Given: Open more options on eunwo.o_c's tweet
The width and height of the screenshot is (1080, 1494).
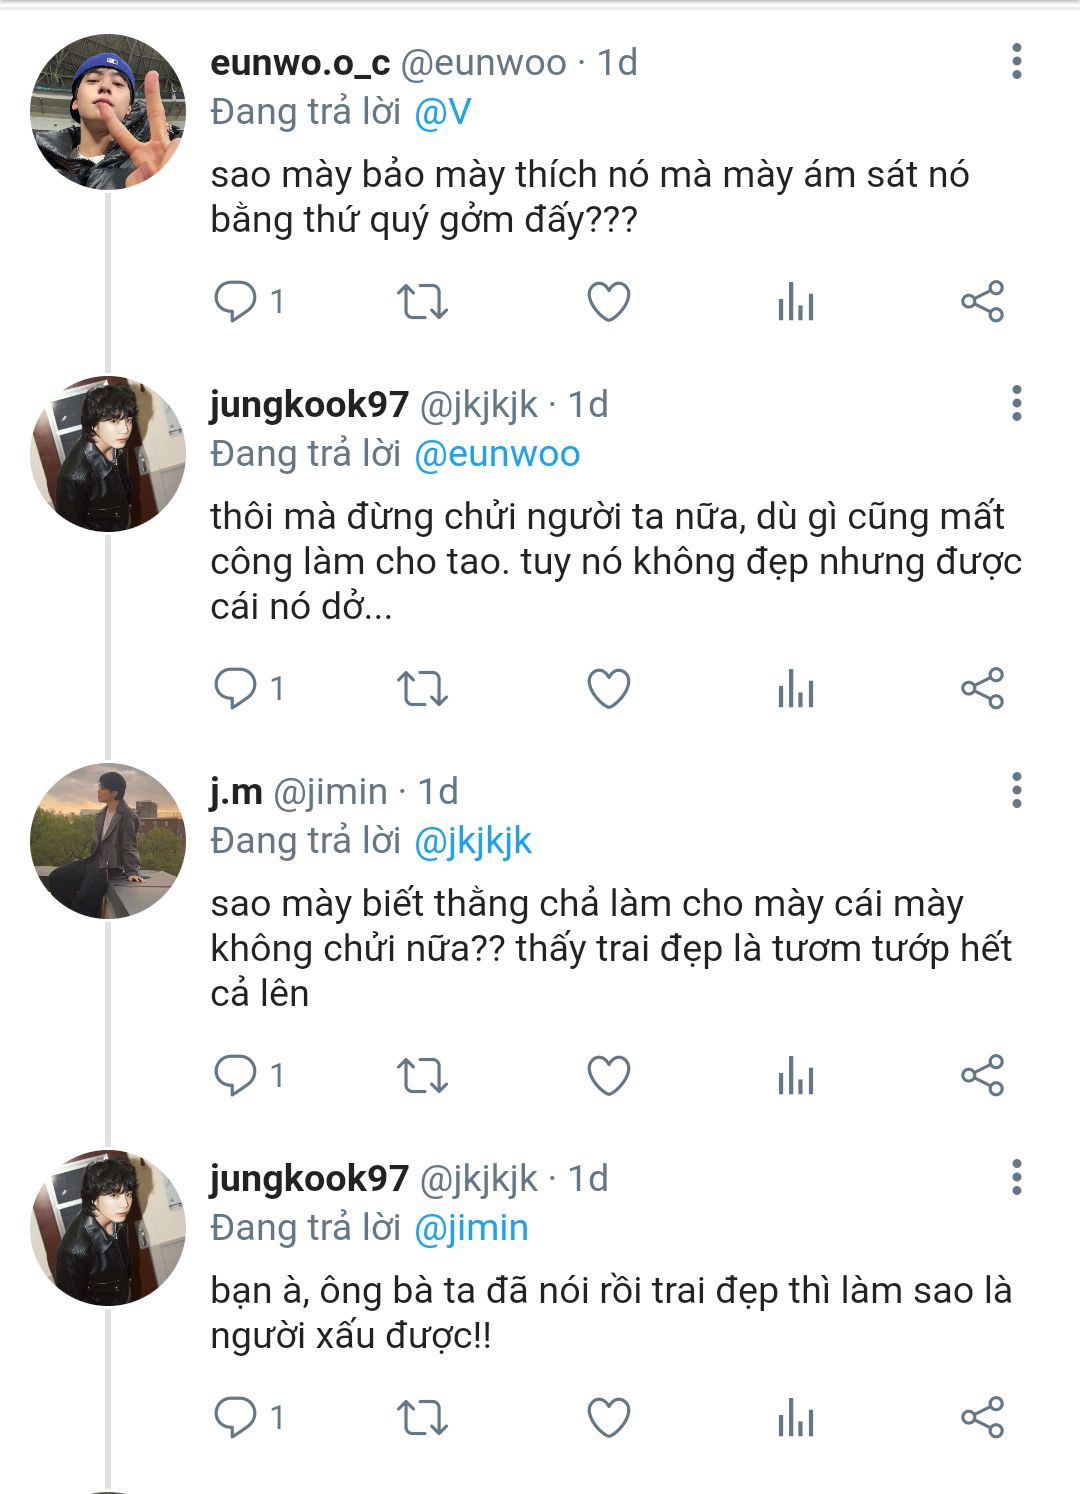Looking at the screenshot, I should click(1016, 62).
